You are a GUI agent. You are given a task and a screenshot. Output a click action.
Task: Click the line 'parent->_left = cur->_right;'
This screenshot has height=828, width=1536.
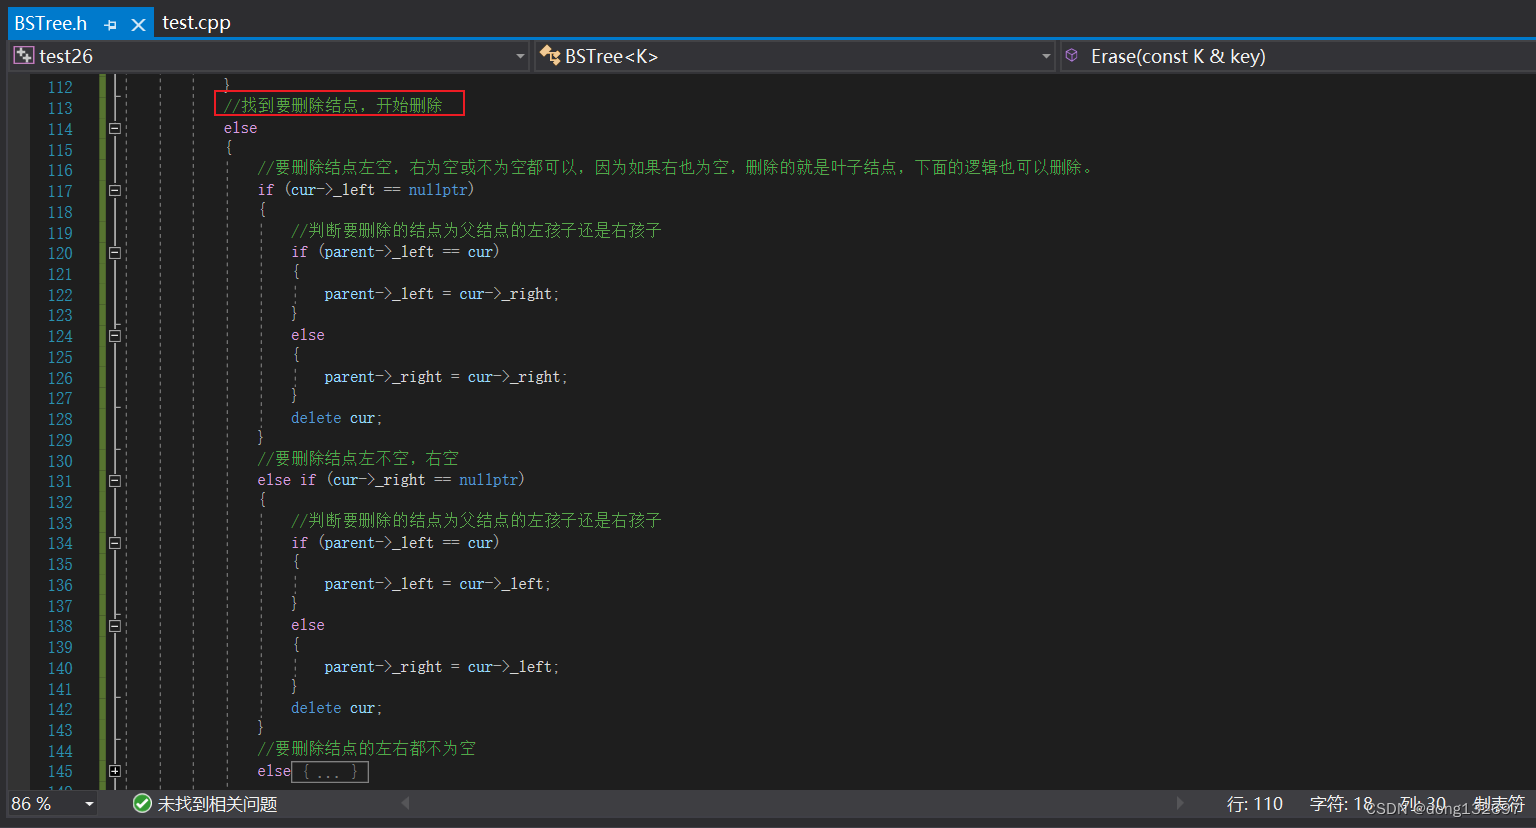442,294
